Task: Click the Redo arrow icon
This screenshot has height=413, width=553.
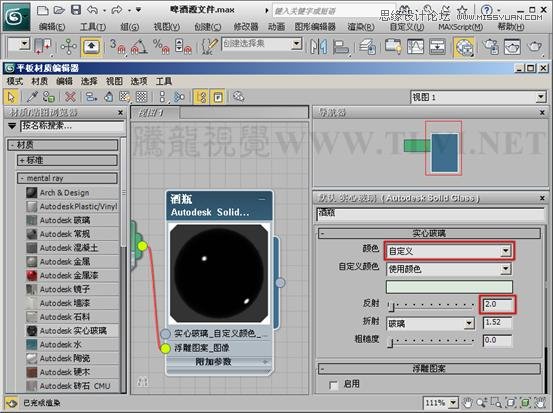Action: tap(117, 10)
